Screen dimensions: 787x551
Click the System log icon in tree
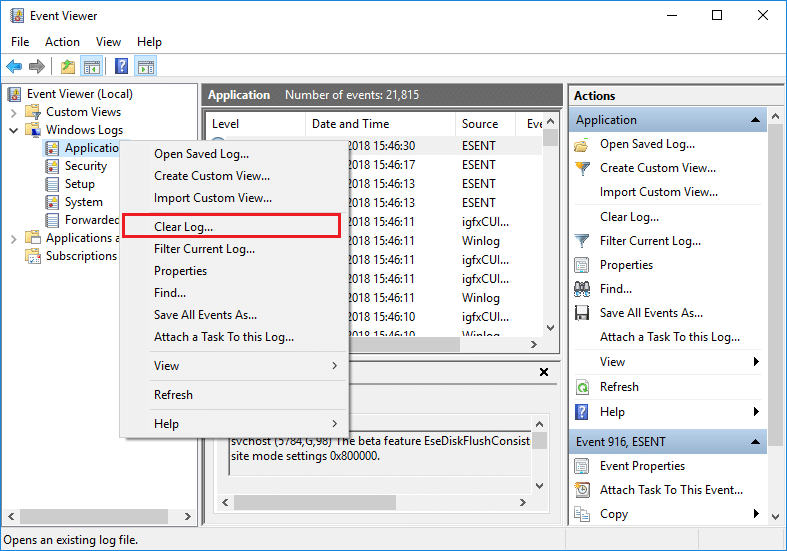(52, 202)
